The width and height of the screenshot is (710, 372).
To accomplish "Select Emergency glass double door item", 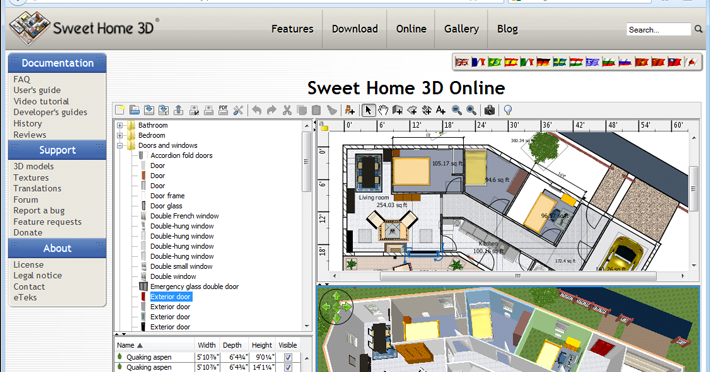I will click(x=194, y=286).
